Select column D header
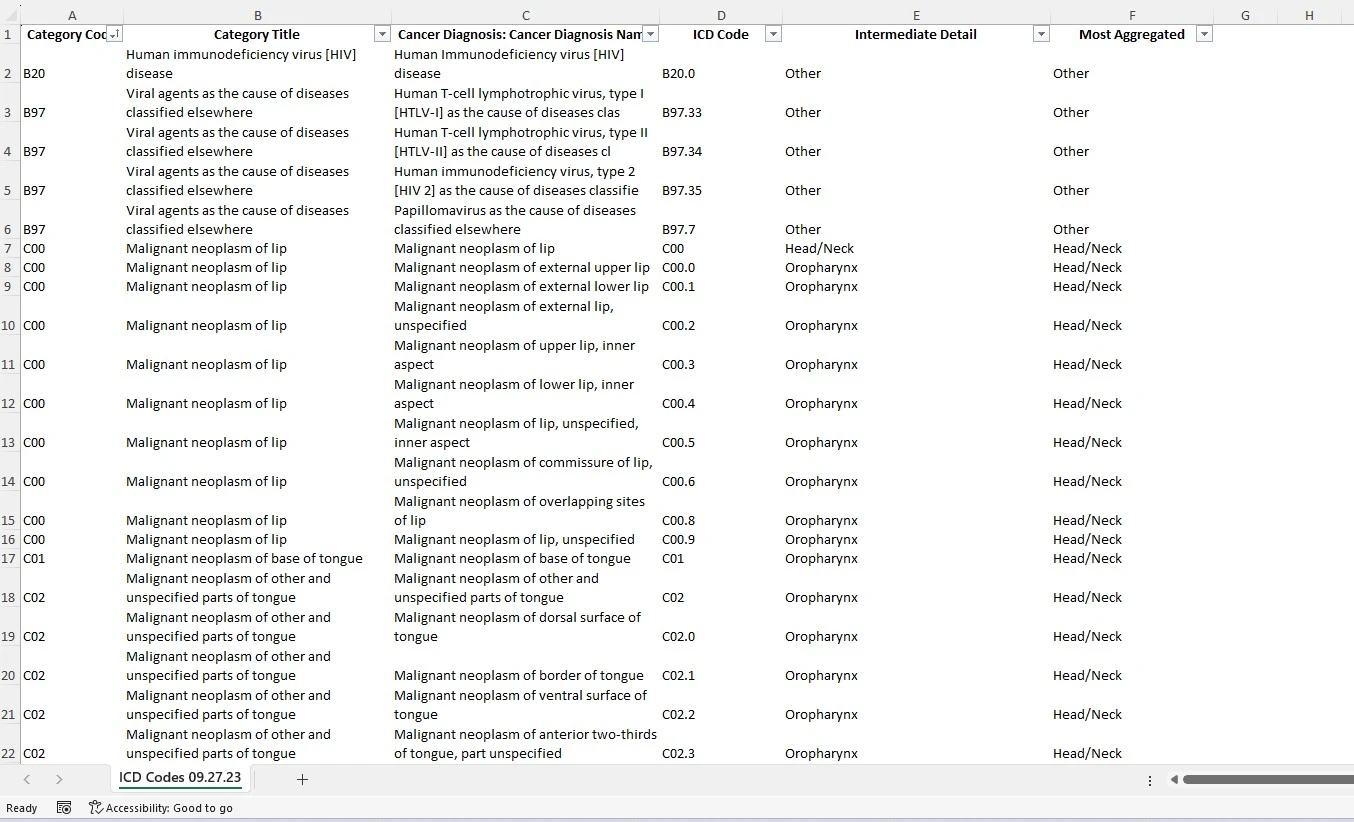Image resolution: width=1354 pixels, height=822 pixels. click(721, 15)
